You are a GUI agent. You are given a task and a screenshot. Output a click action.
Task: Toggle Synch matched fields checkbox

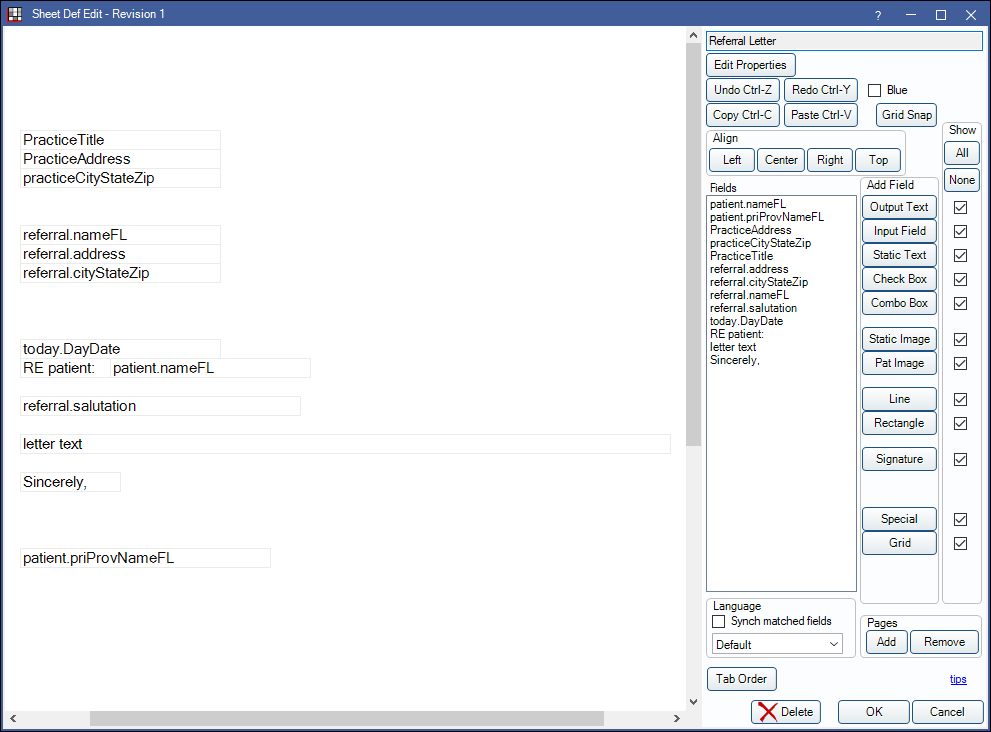tap(718, 621)
